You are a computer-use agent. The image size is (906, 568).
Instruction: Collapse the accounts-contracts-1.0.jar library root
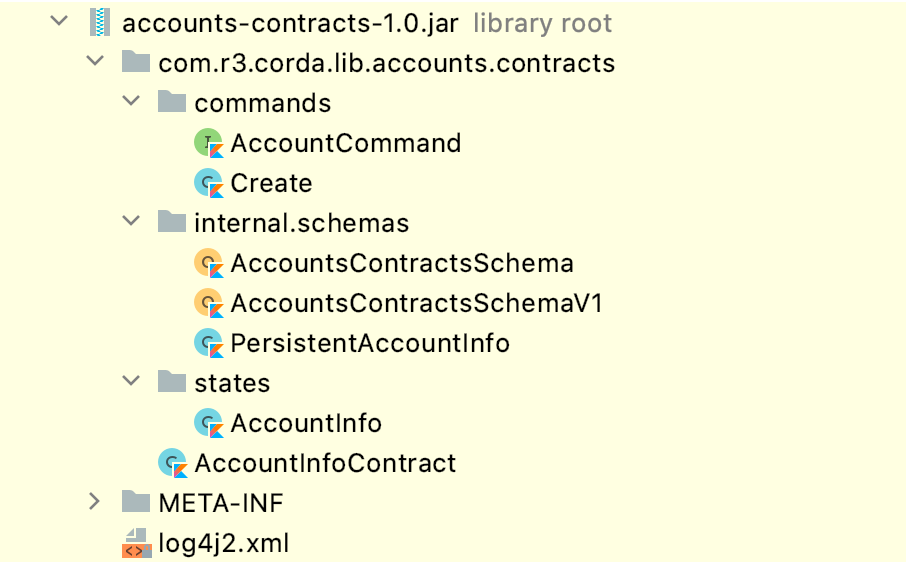60,21
